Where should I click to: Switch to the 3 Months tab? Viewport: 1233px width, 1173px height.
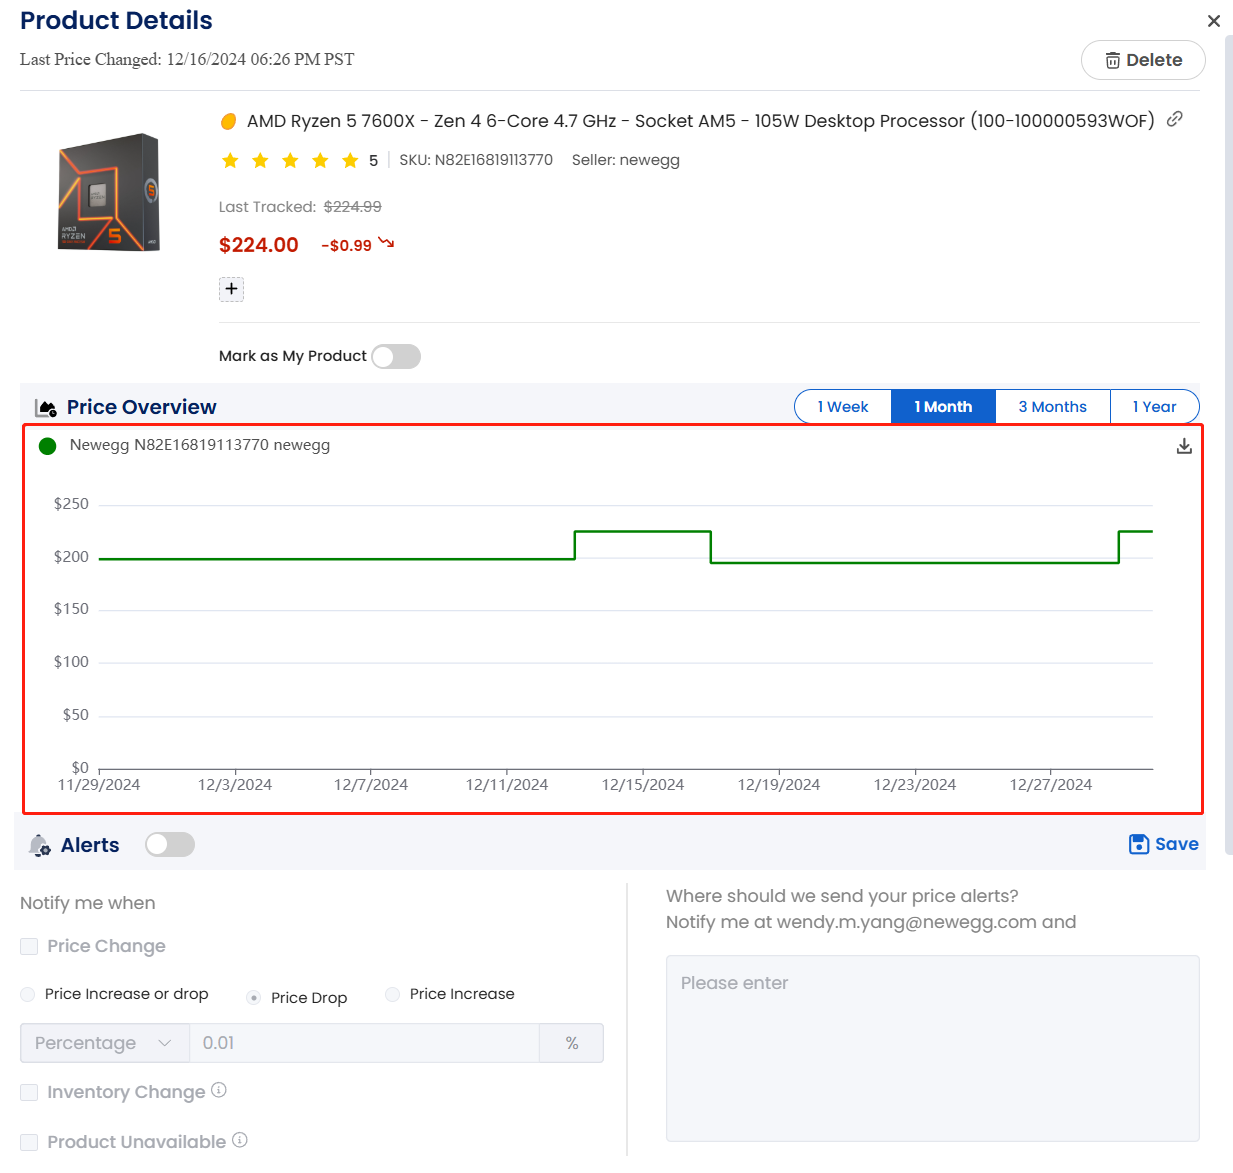coord(1052,407)
